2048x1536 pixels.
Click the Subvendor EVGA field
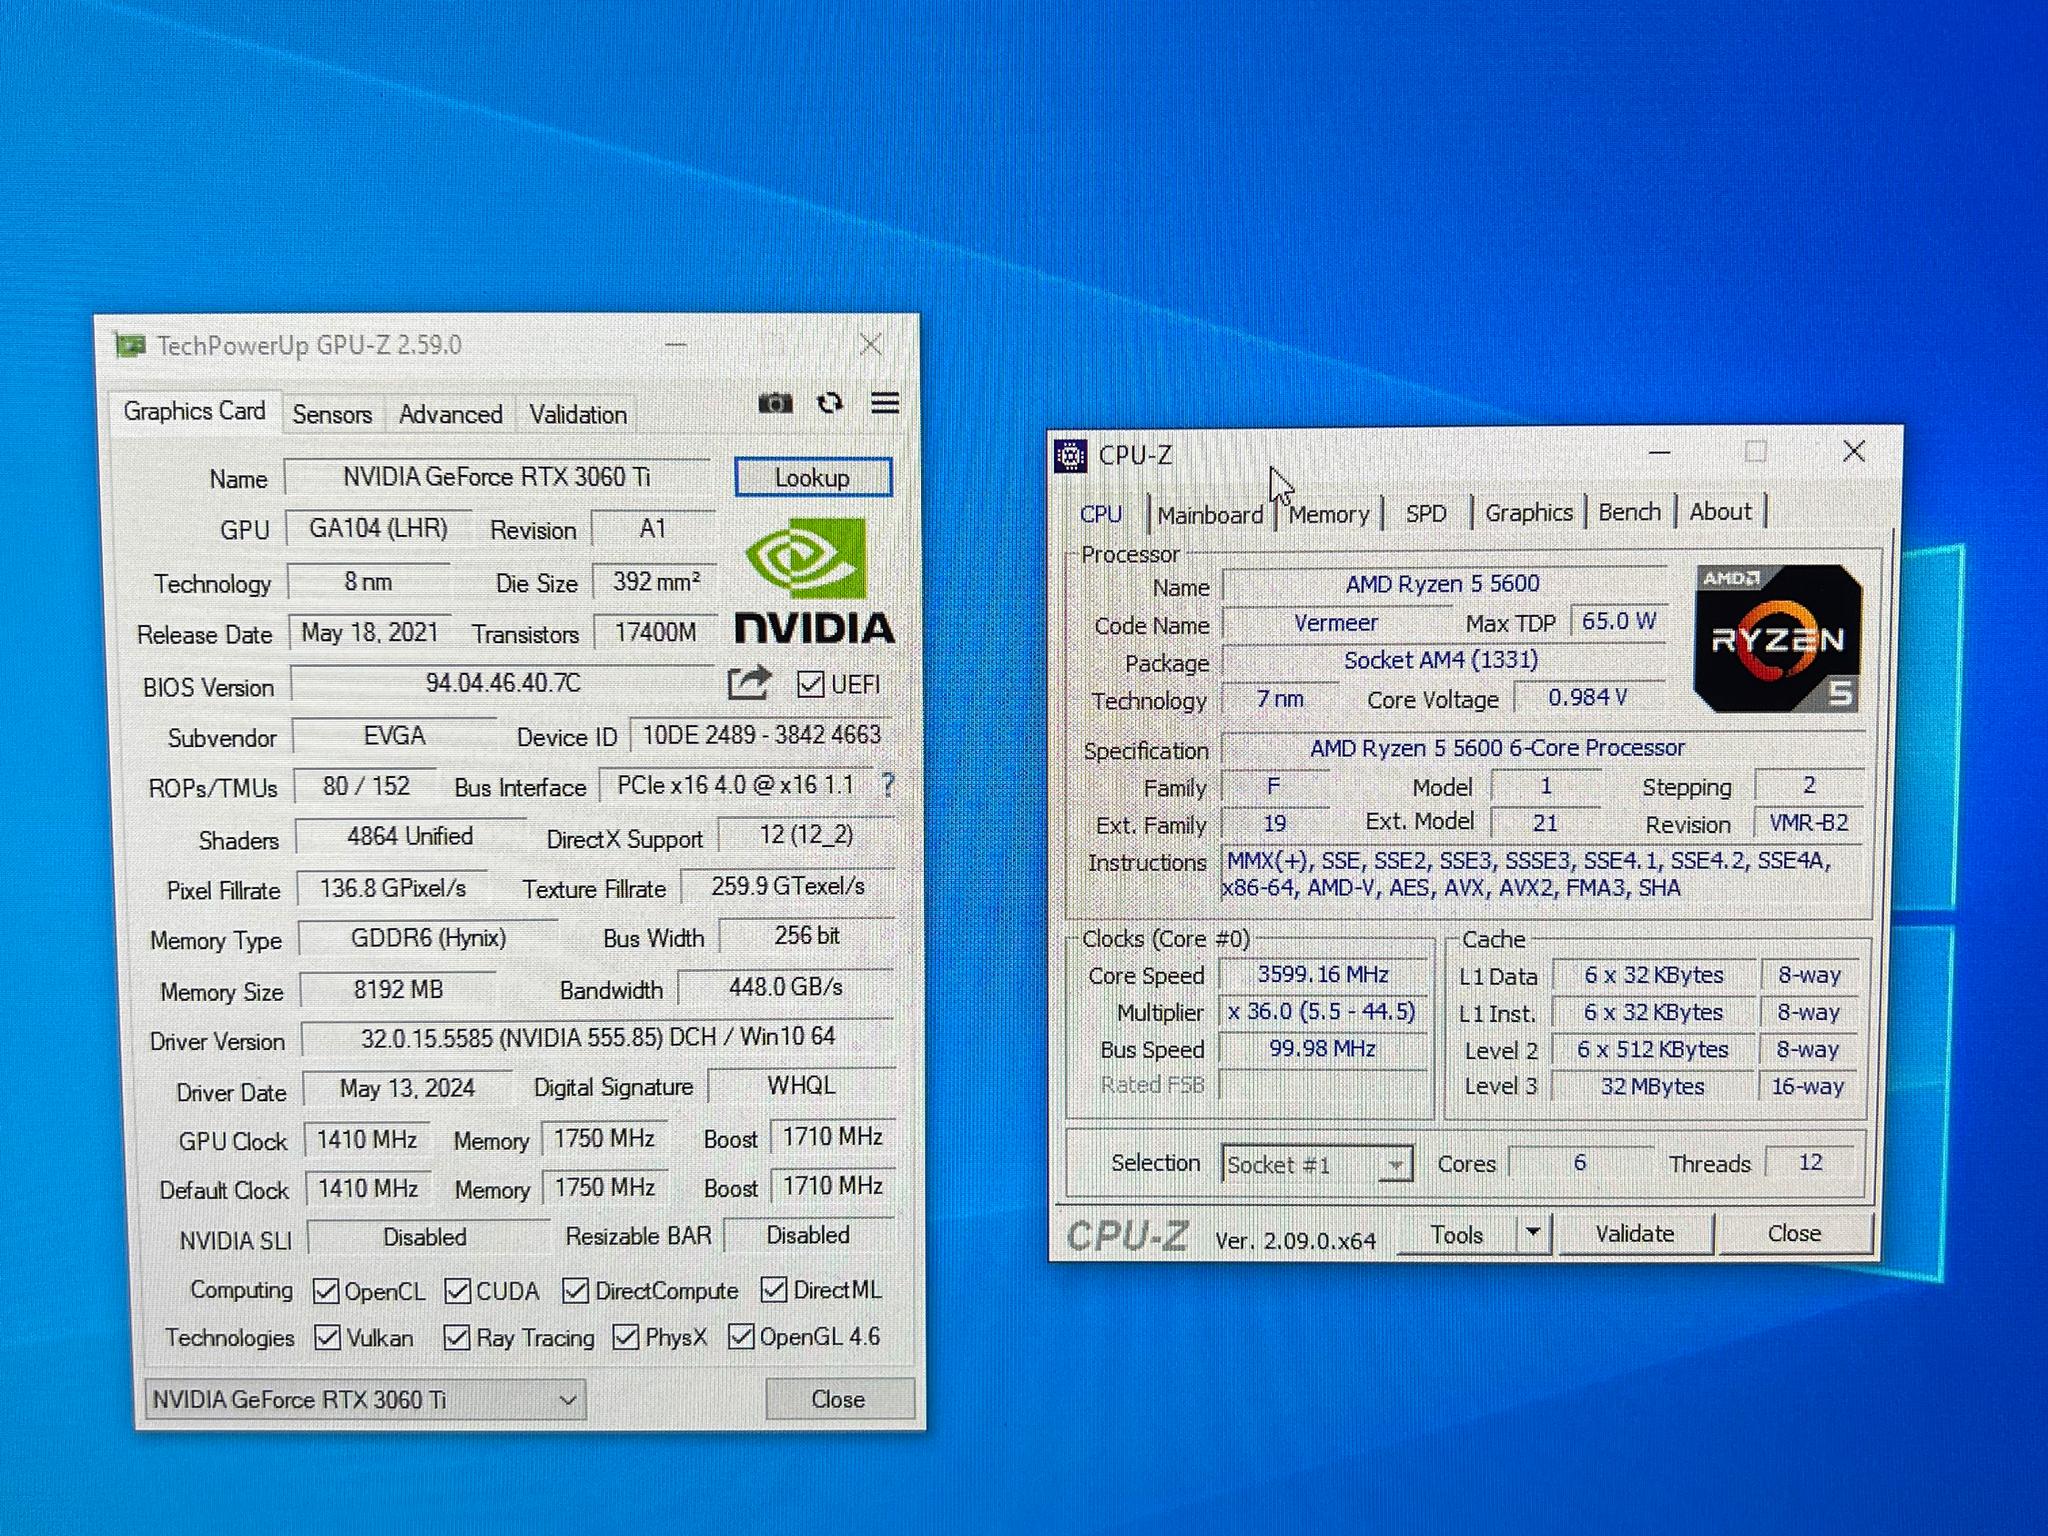pos(394,736)
